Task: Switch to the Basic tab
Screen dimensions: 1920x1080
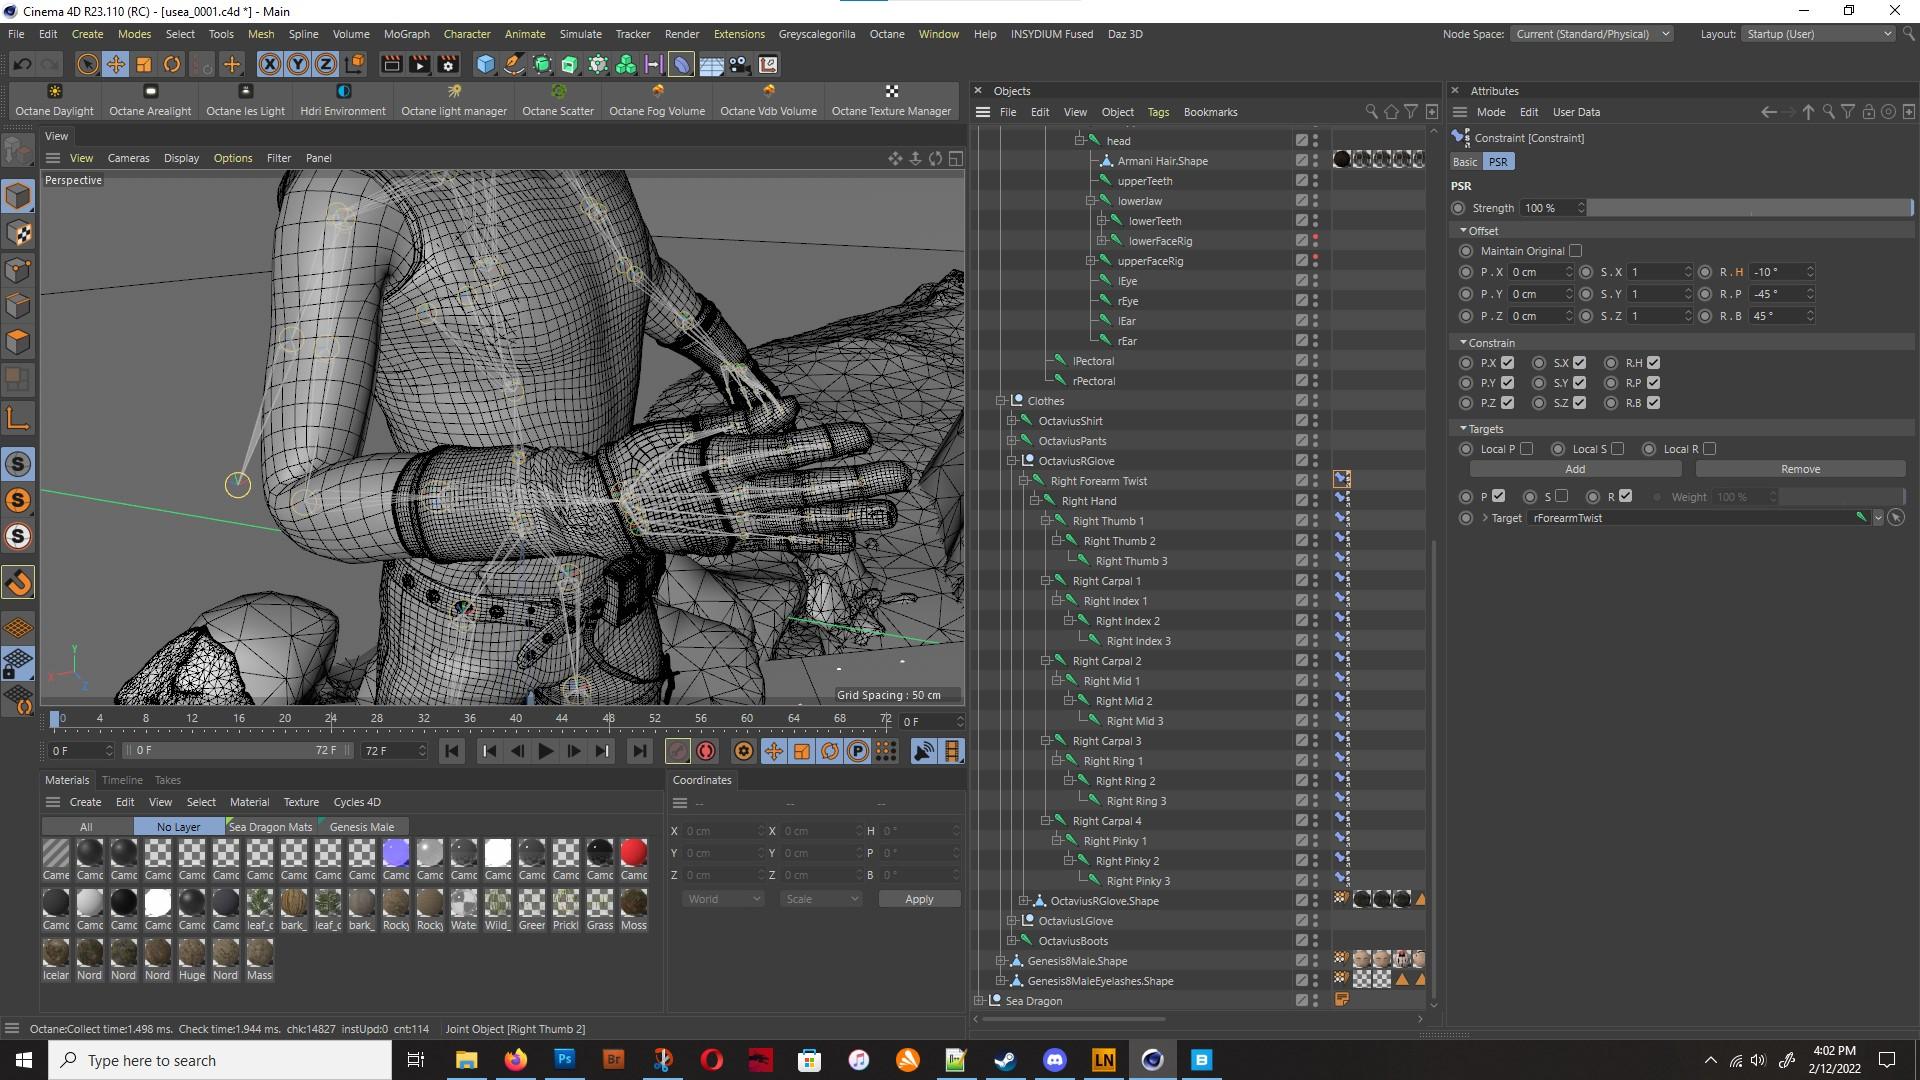Action: 1465,162
